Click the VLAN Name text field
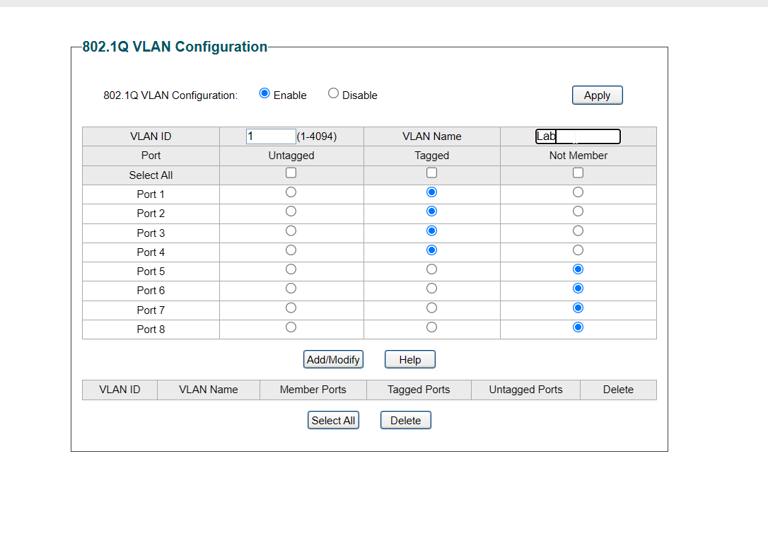The image size is (768, 536). (578, 136)
